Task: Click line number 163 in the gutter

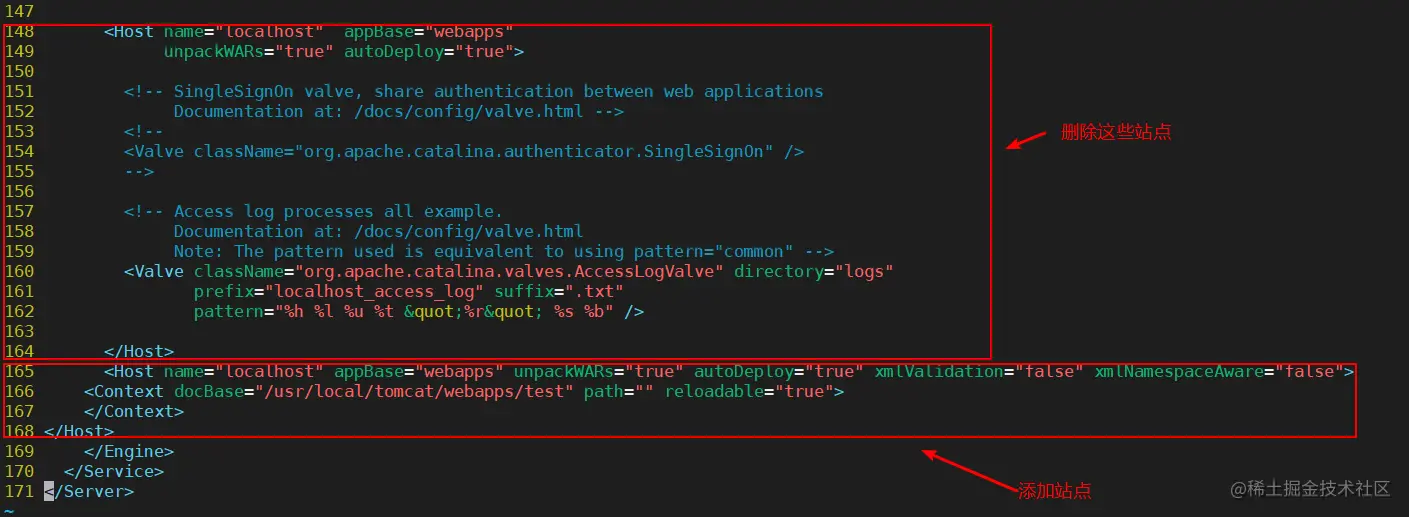Action: (19, 331)
